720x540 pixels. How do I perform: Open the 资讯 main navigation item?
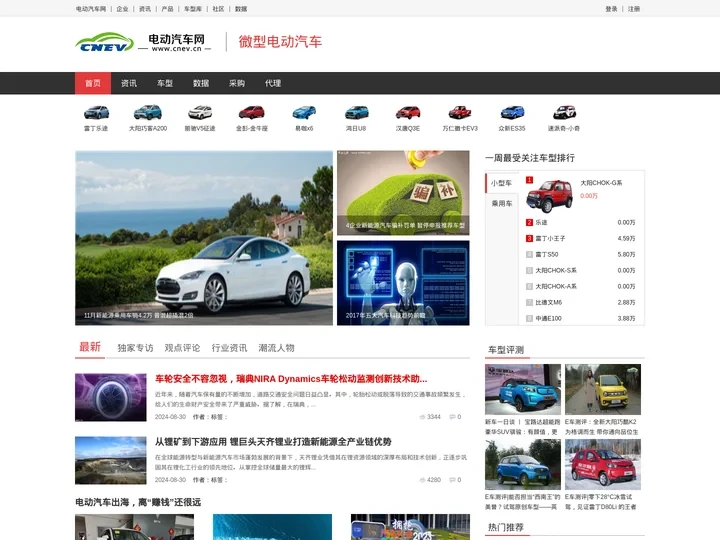click(129, 83)
